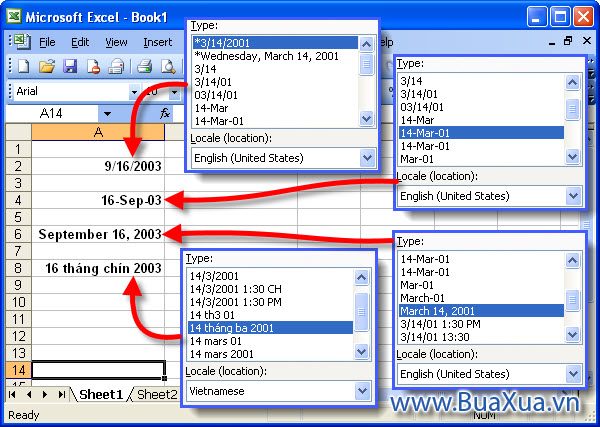This screenshot has height=427, width=600.
Task: Click the Open folder toolbar icon
Action: pyautogui.click(x=47, y=66)
